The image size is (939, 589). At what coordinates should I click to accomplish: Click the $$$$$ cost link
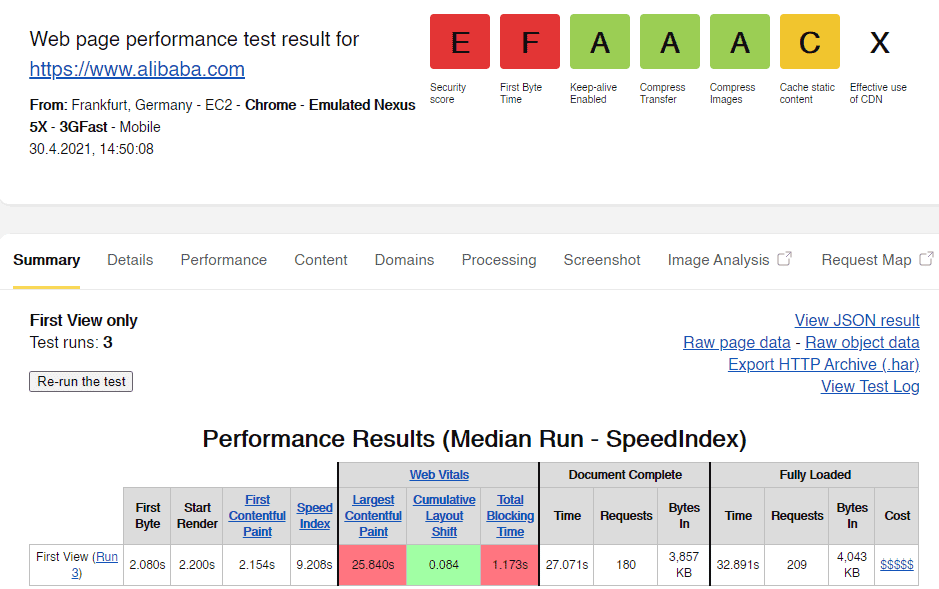(x=896, y=564)
